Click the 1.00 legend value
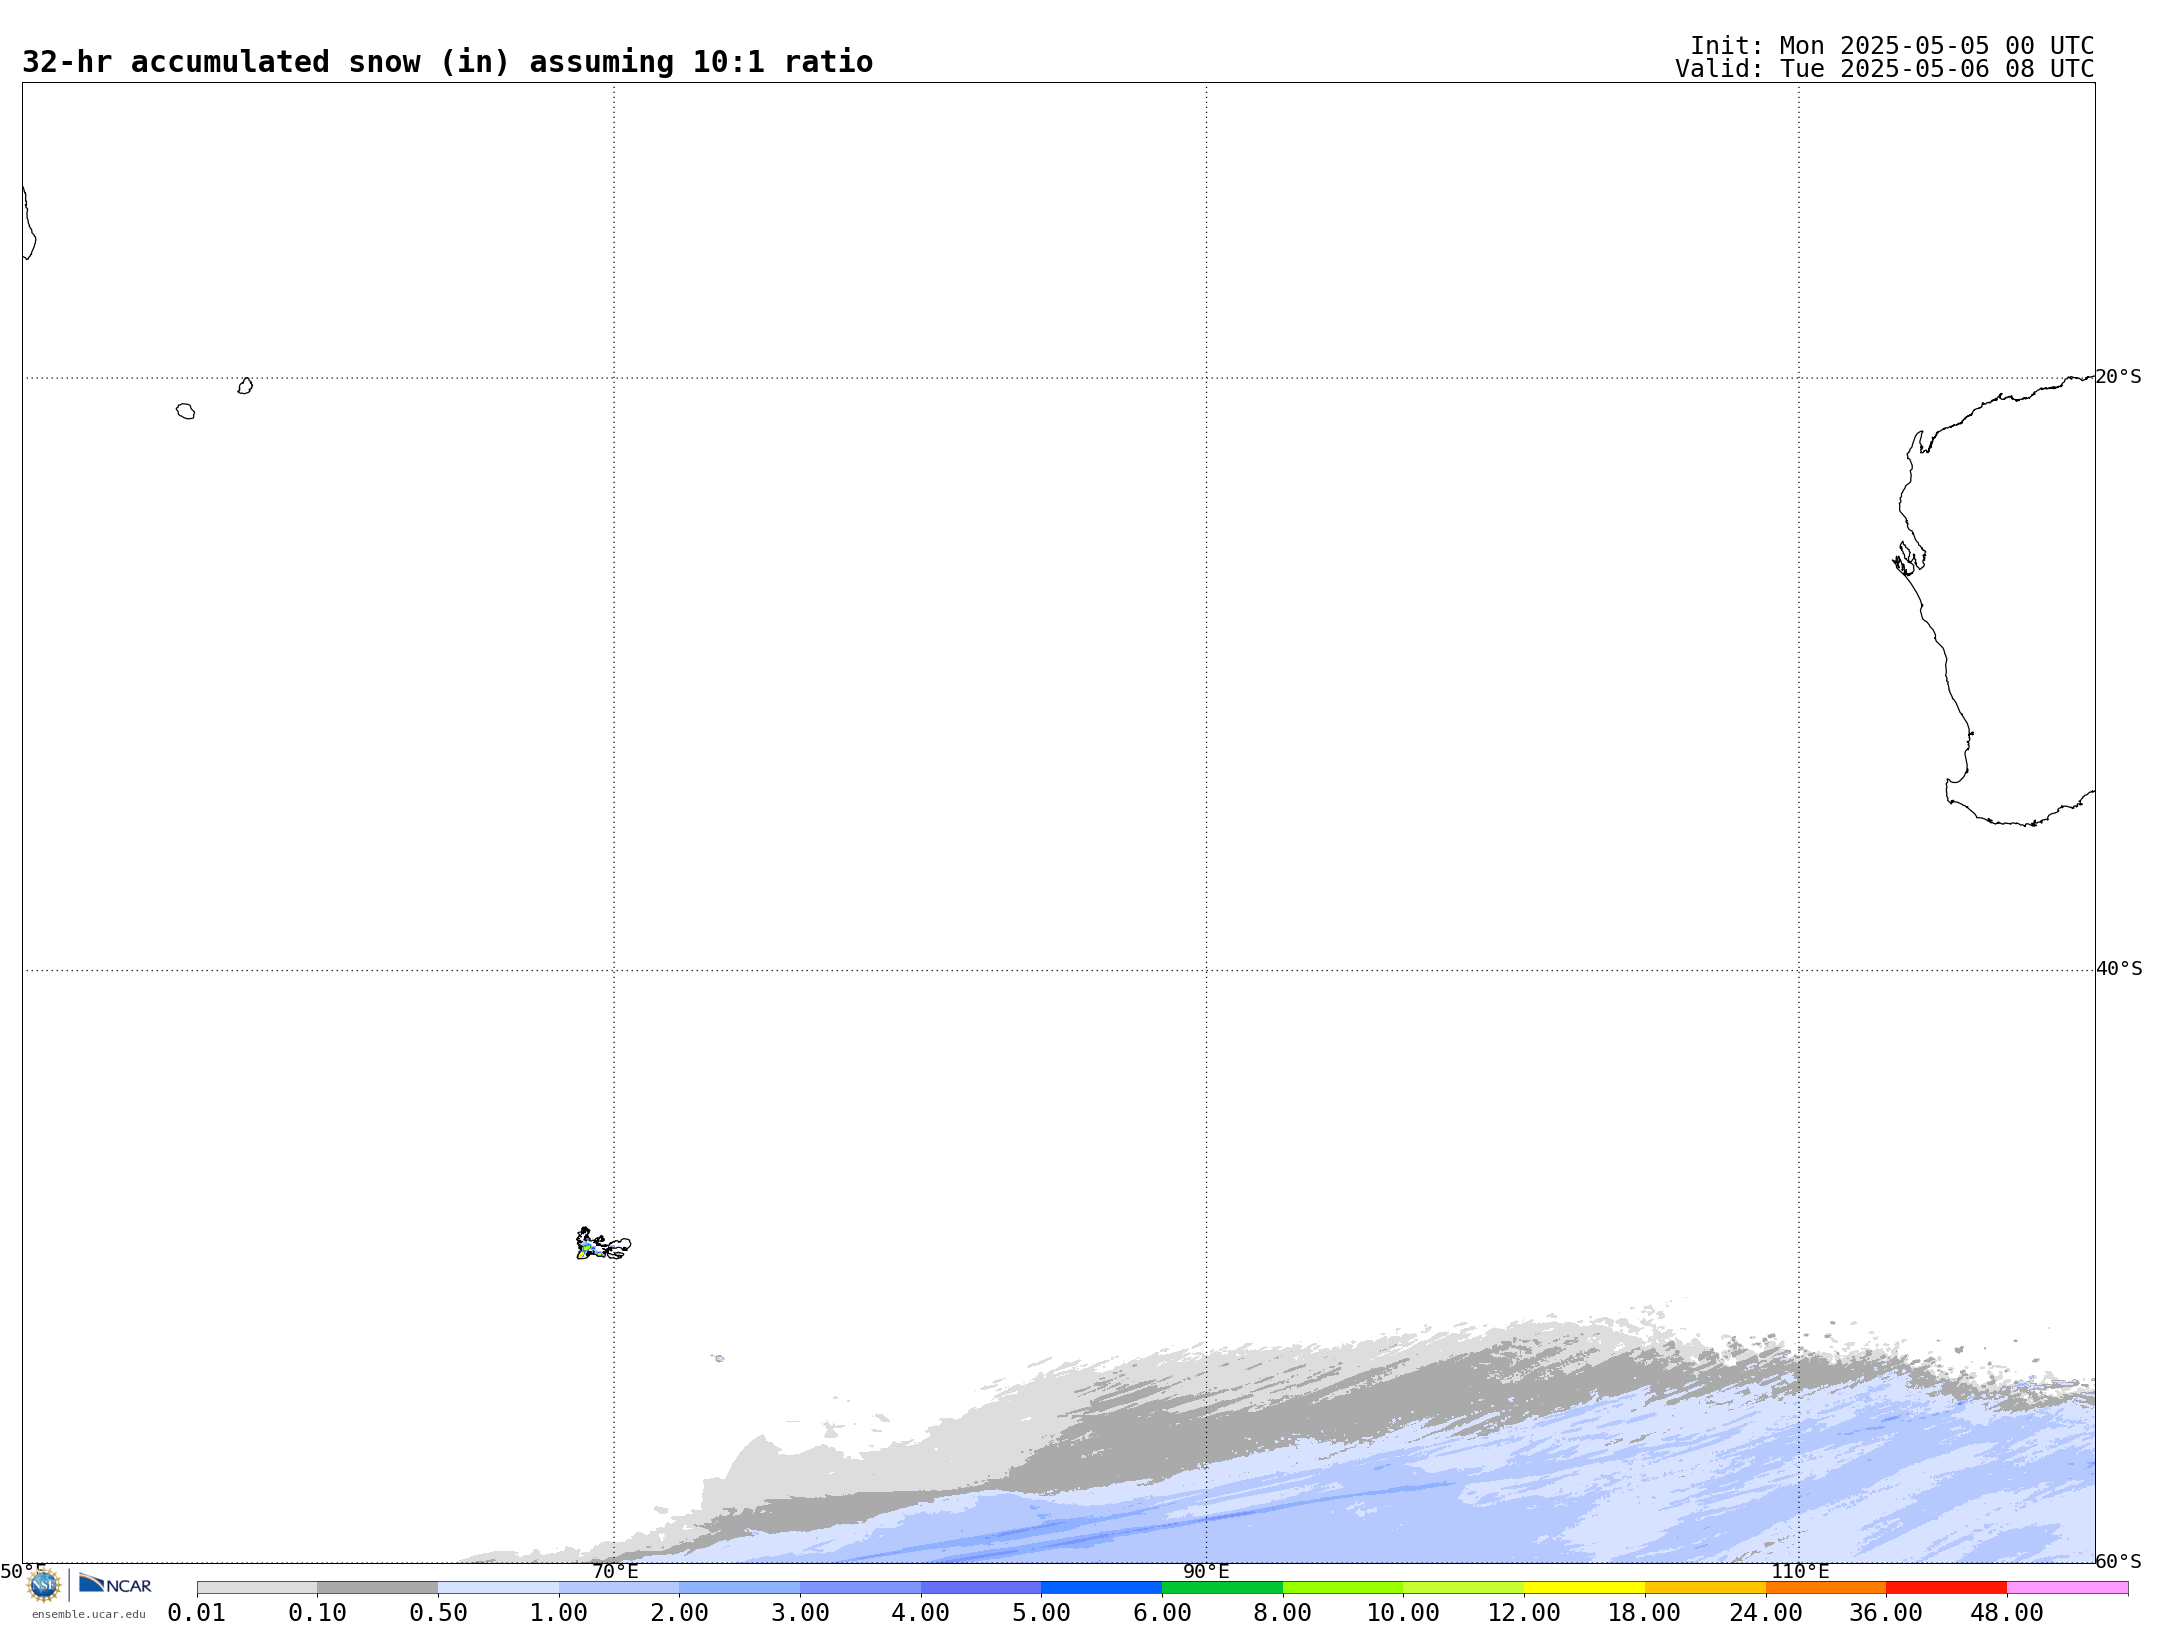2160x1626 pixels. [559, 1613]
